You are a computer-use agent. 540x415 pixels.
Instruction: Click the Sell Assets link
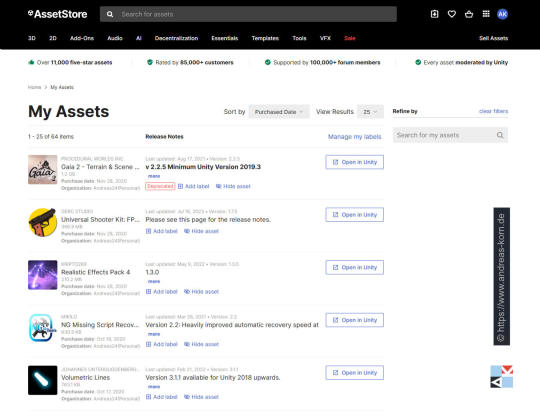point(494,38)
